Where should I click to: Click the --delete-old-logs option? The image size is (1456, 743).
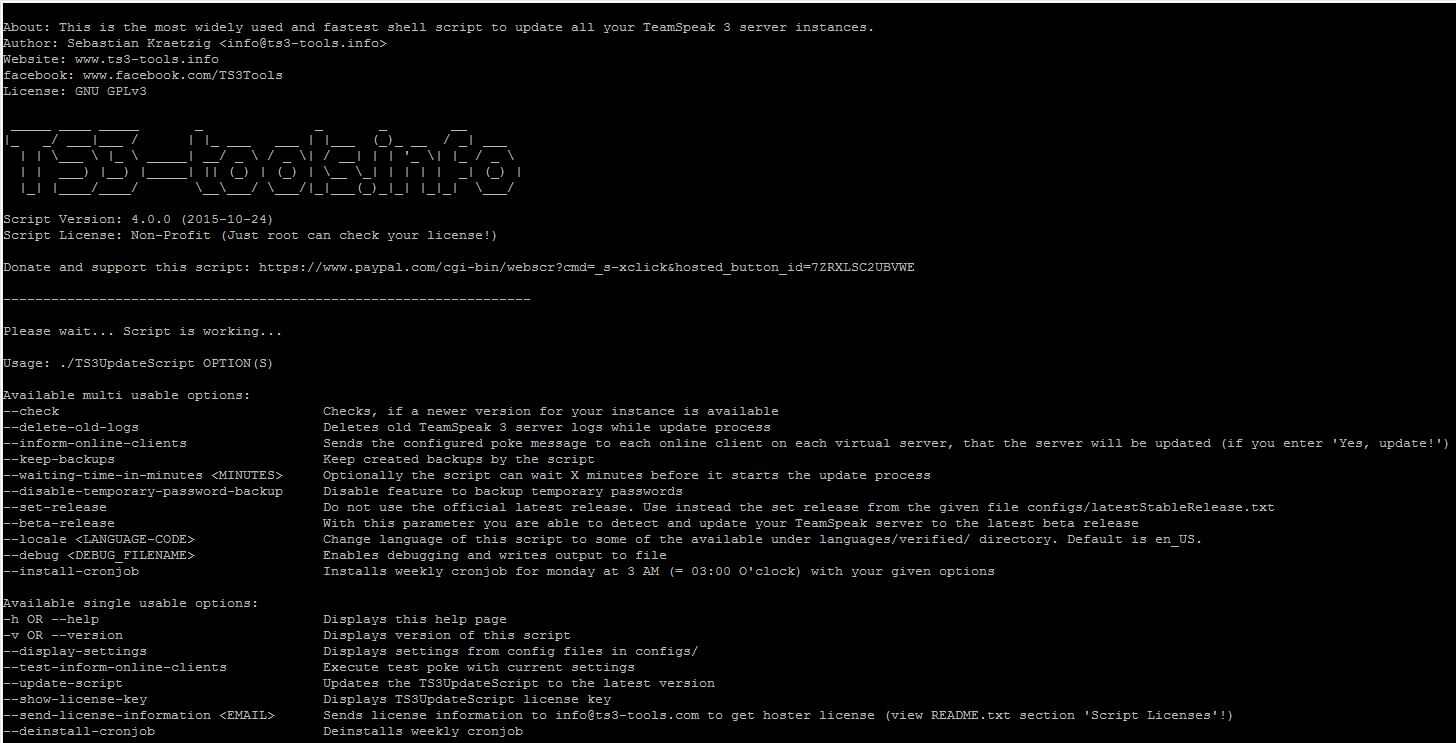71,428
